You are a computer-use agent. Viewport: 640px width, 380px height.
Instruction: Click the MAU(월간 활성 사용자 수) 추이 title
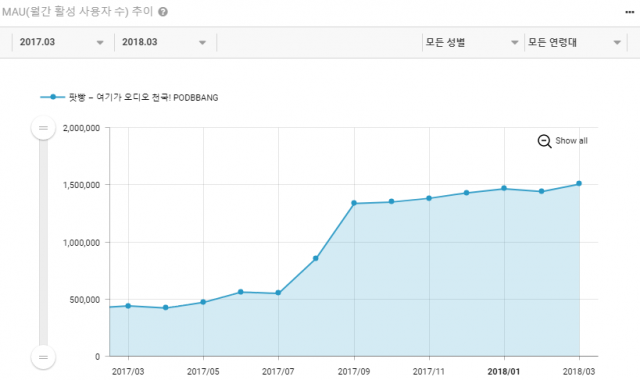click(78, 12)
